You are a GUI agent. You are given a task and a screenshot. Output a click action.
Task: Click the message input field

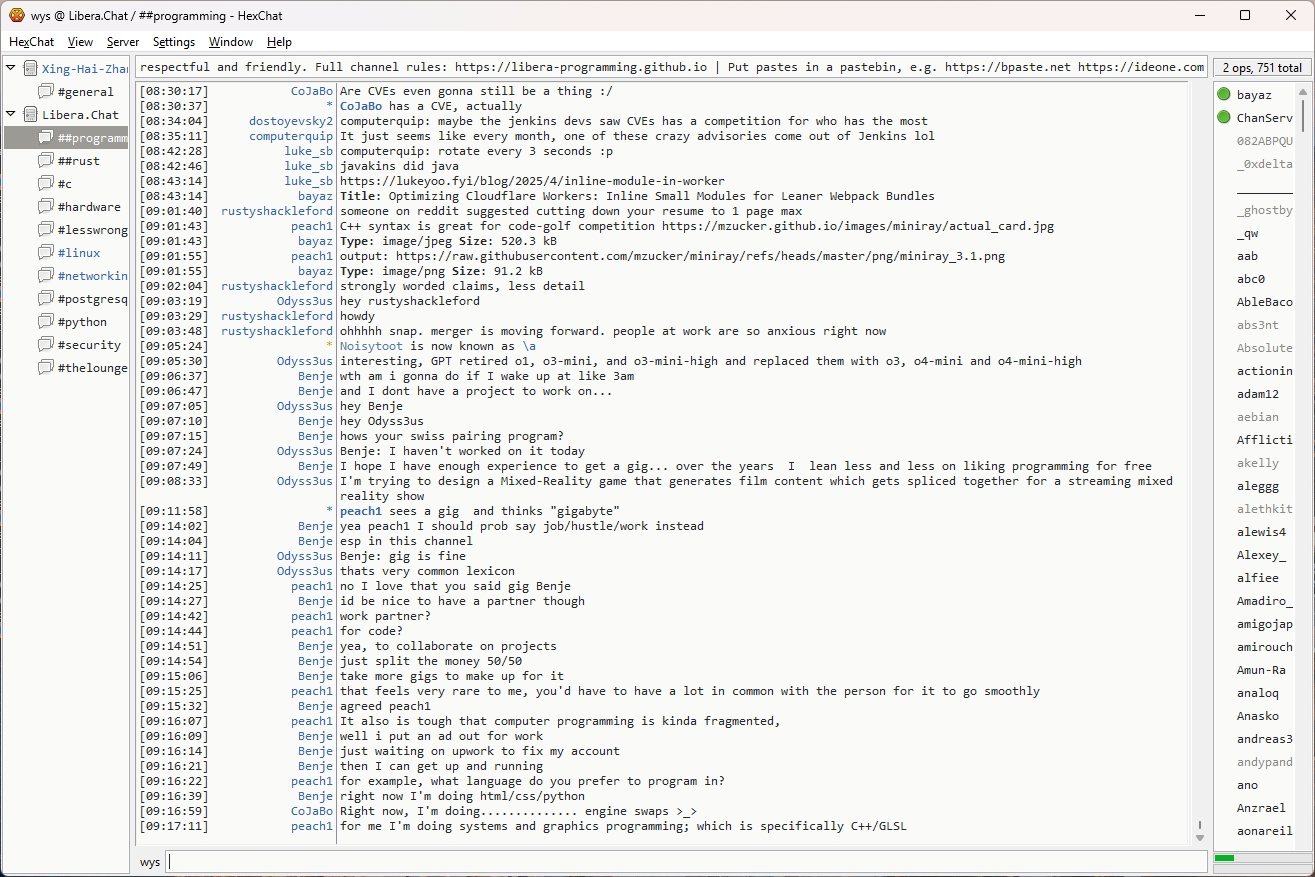[686, 861]
